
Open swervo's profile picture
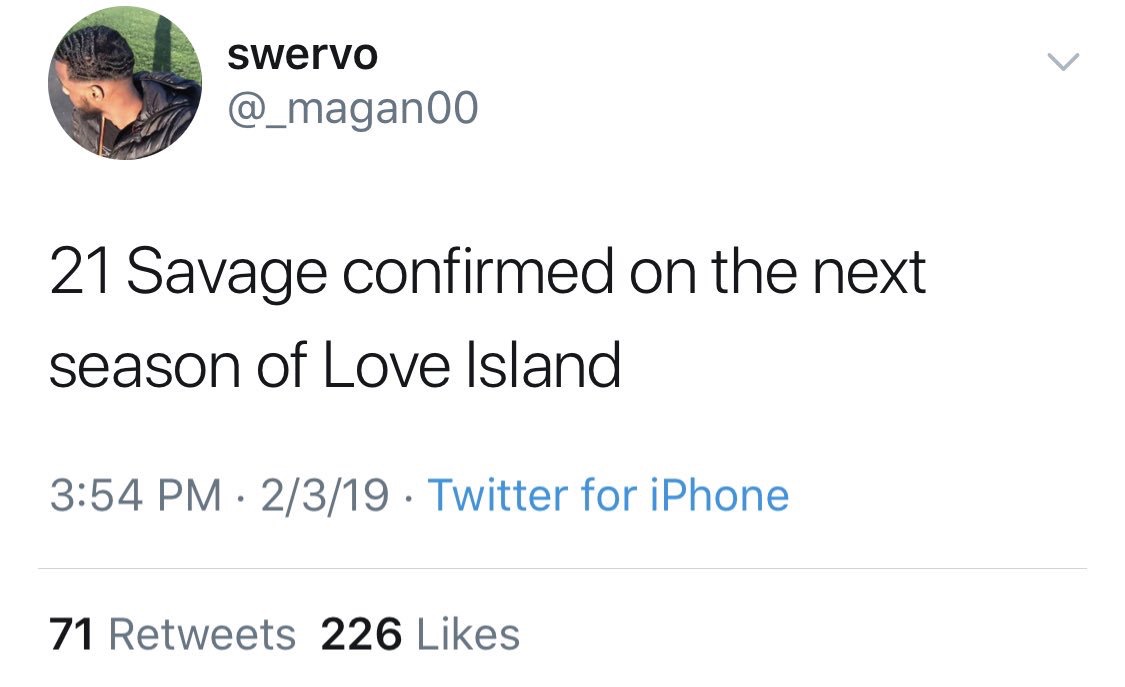coord(124,84)
